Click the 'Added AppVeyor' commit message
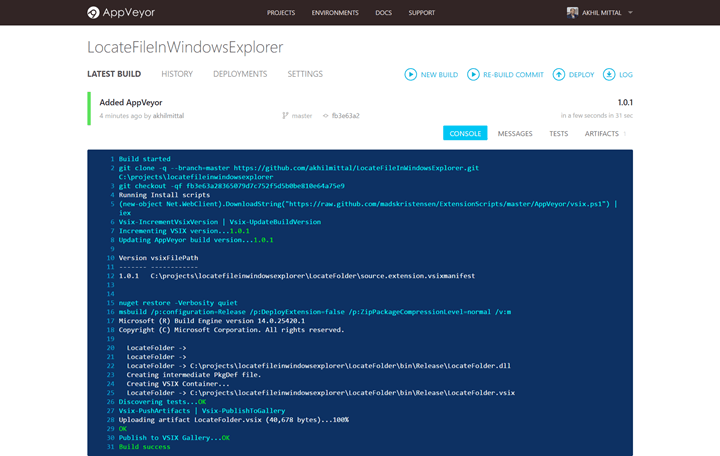The image size is (720, 456). 131,102
